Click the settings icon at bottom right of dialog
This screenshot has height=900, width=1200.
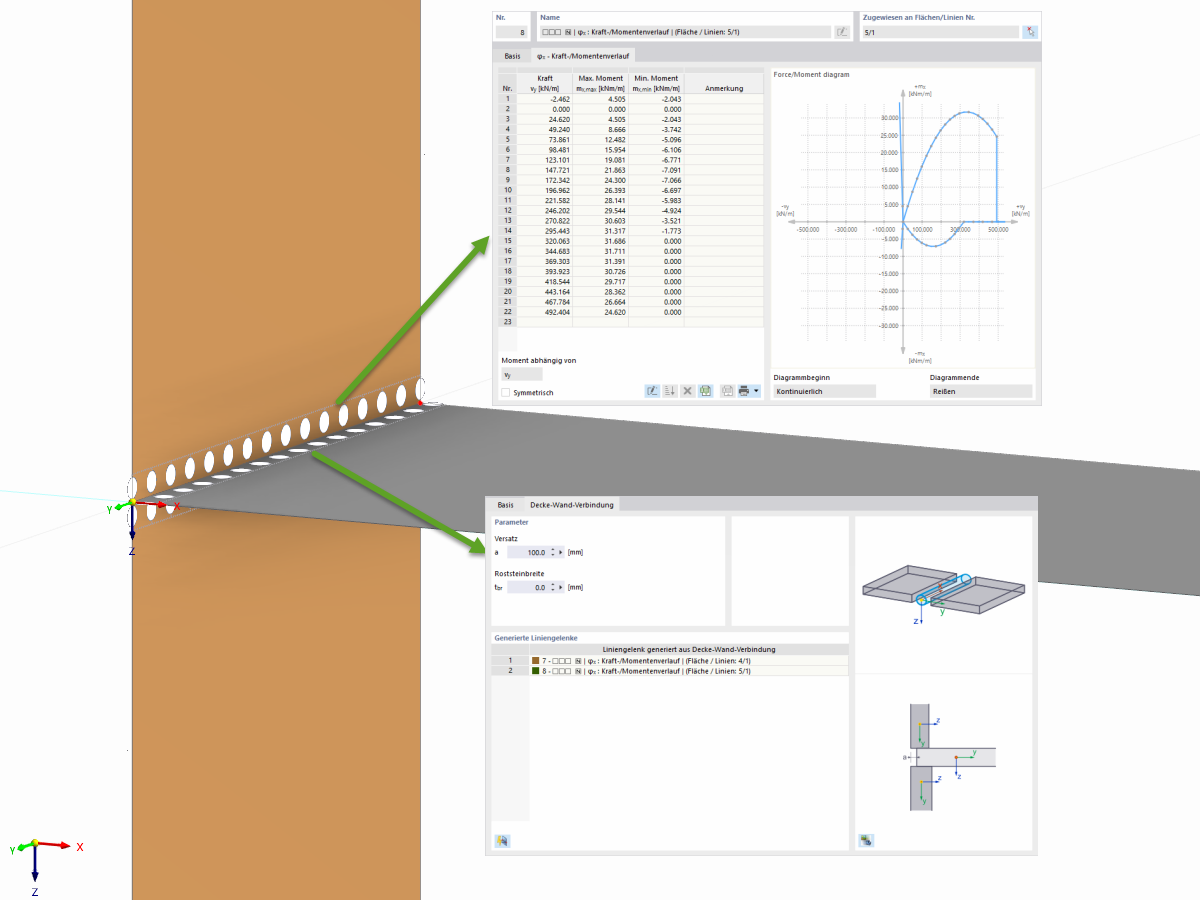(865, 840)
